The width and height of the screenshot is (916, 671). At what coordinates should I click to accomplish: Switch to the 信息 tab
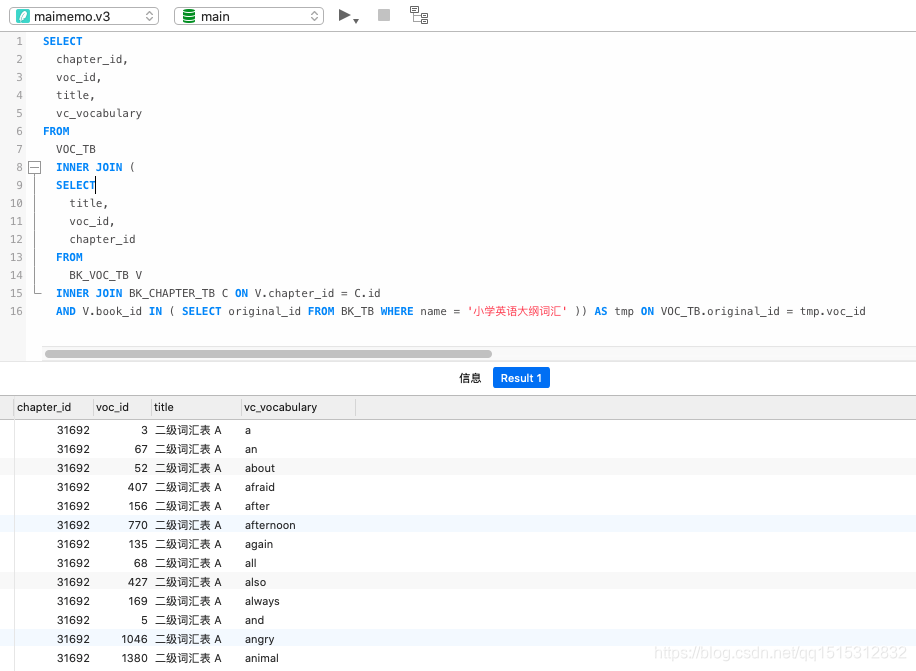(470, 378)
